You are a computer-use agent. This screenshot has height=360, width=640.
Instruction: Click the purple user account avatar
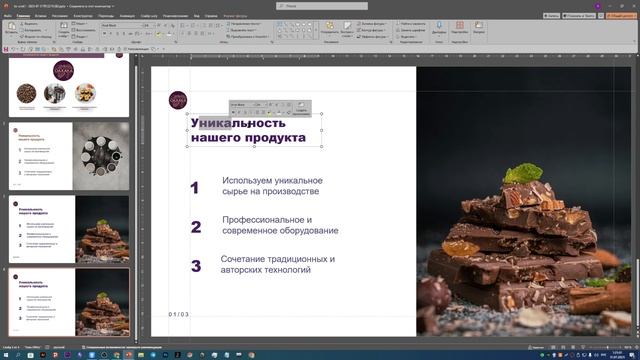598,6
